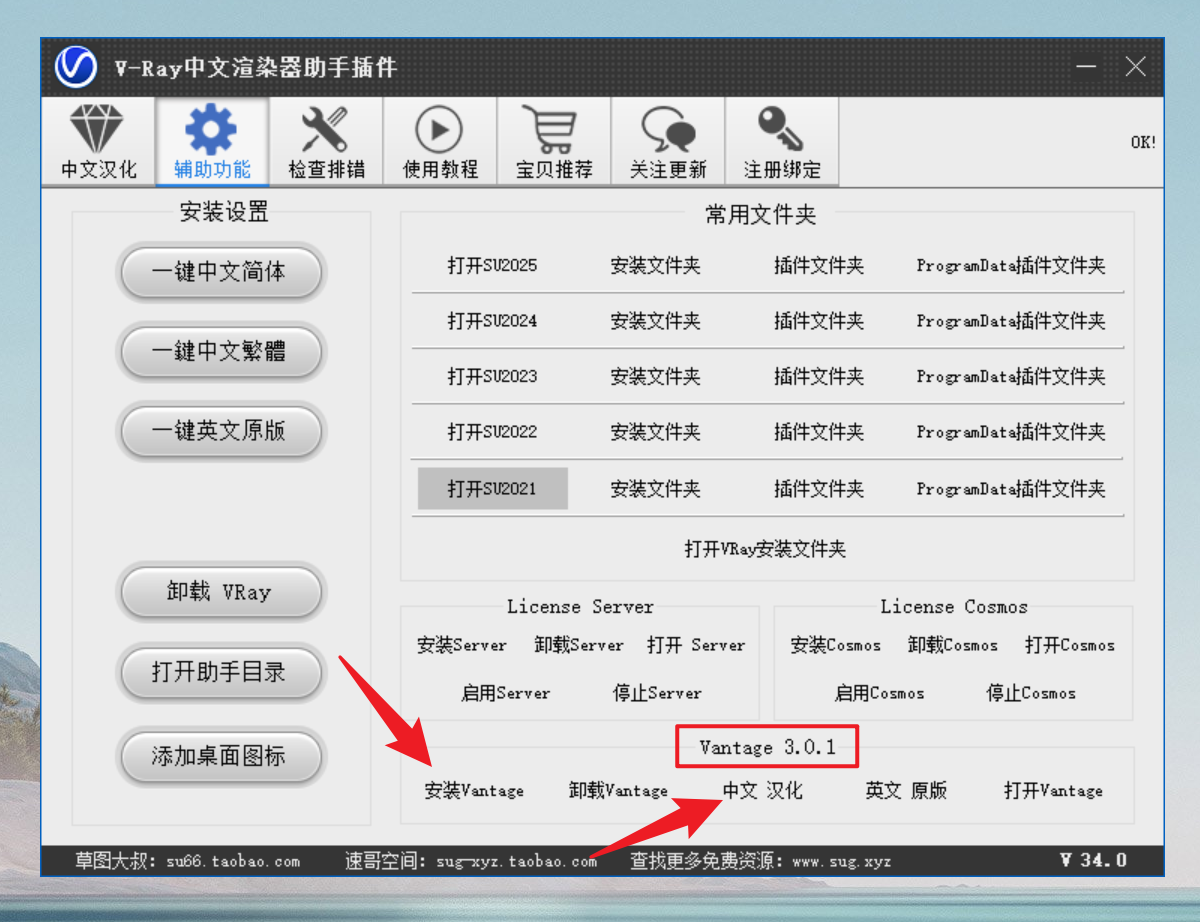Click 打开 Server under License Server
This screenshot has height=922, width=1200.
tap(696, 646)
